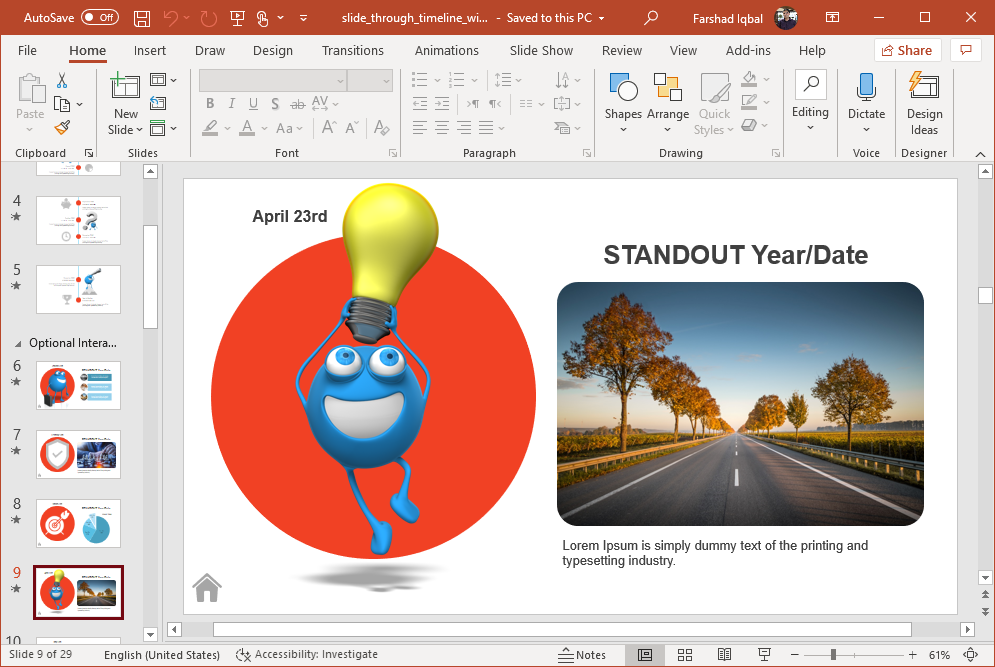Switch to Reading View in status bar
995x667 pixels.
click(x=725, y=655)
